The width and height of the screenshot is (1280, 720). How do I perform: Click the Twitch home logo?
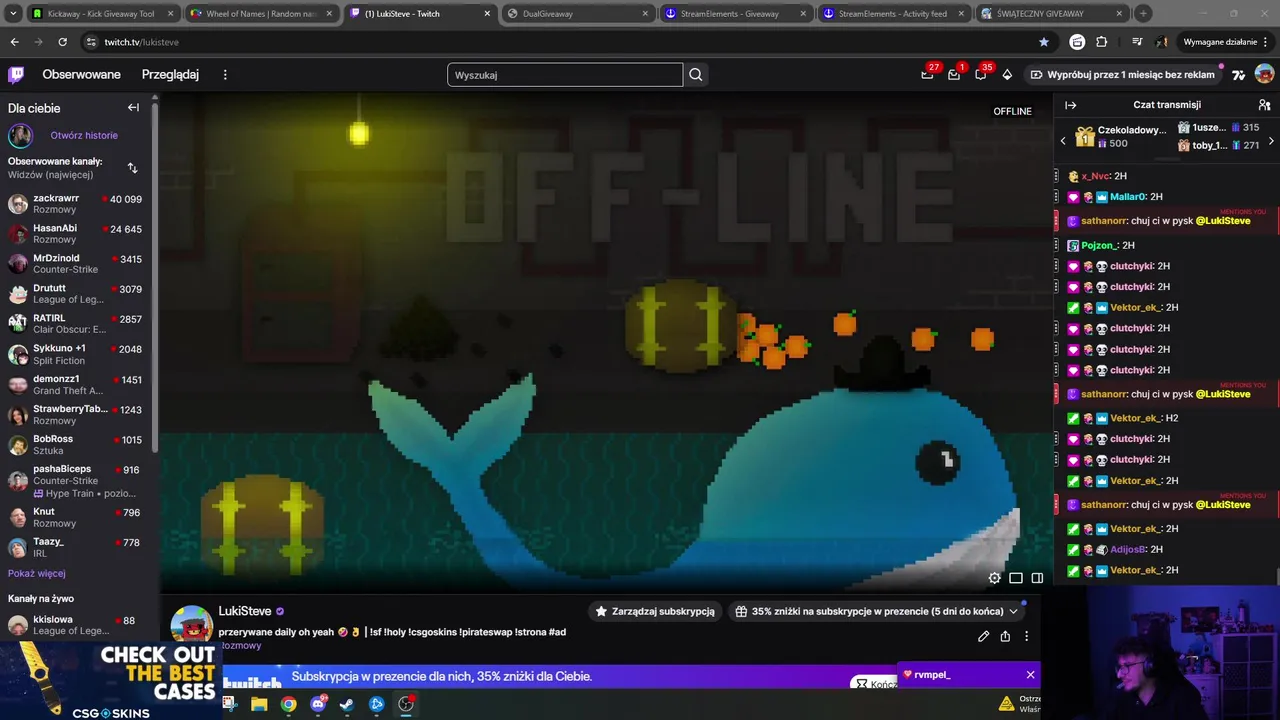click(16, 74)
